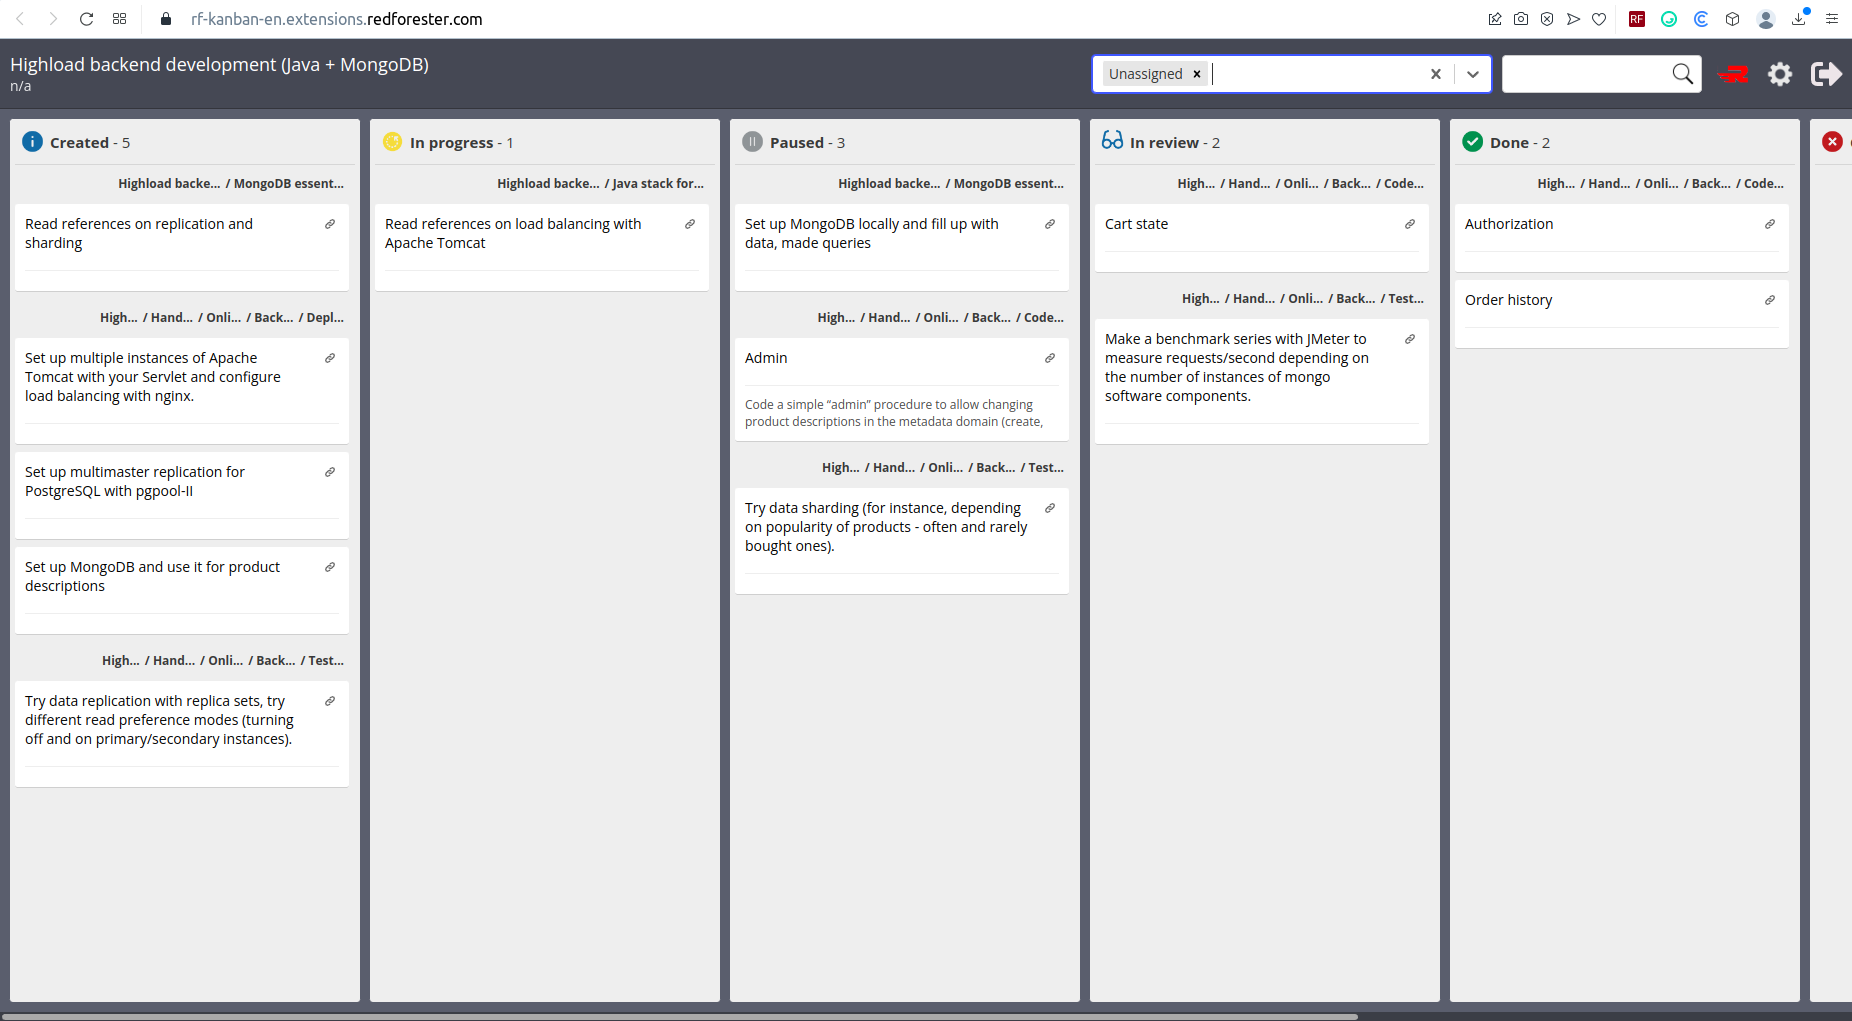Viewport: 1852px width, 1021px height.
Task: Open the Set up MongoDB locally card
Action: (x=901, y=247)
